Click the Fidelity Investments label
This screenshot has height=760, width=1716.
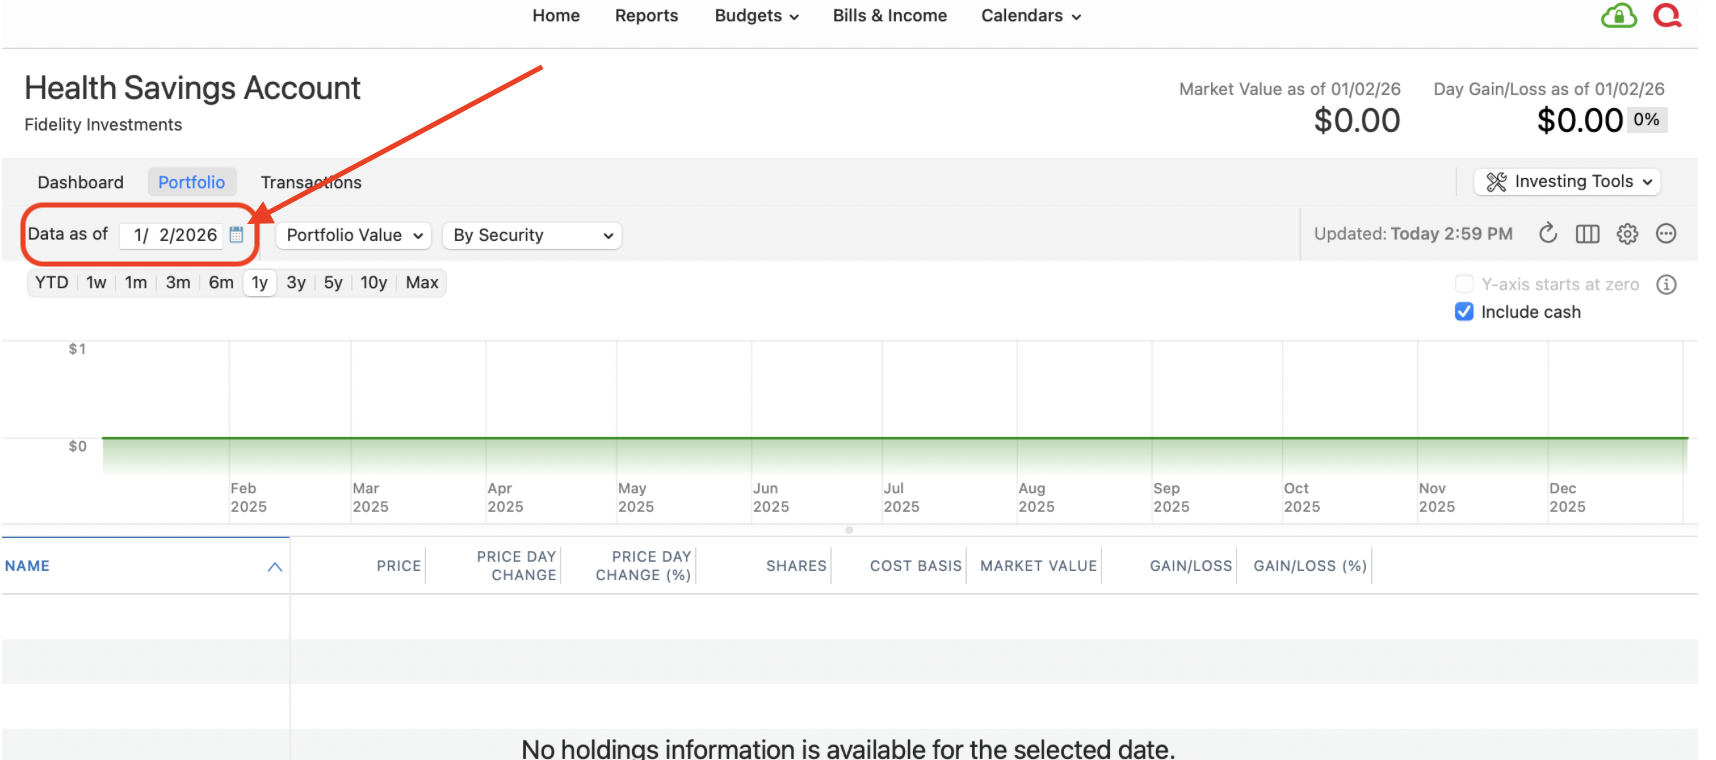click(103, 125)
